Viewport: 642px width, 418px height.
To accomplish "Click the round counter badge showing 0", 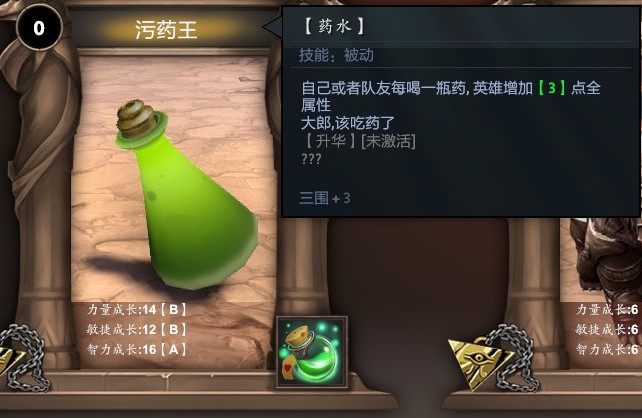I will (x=39, y=28).
